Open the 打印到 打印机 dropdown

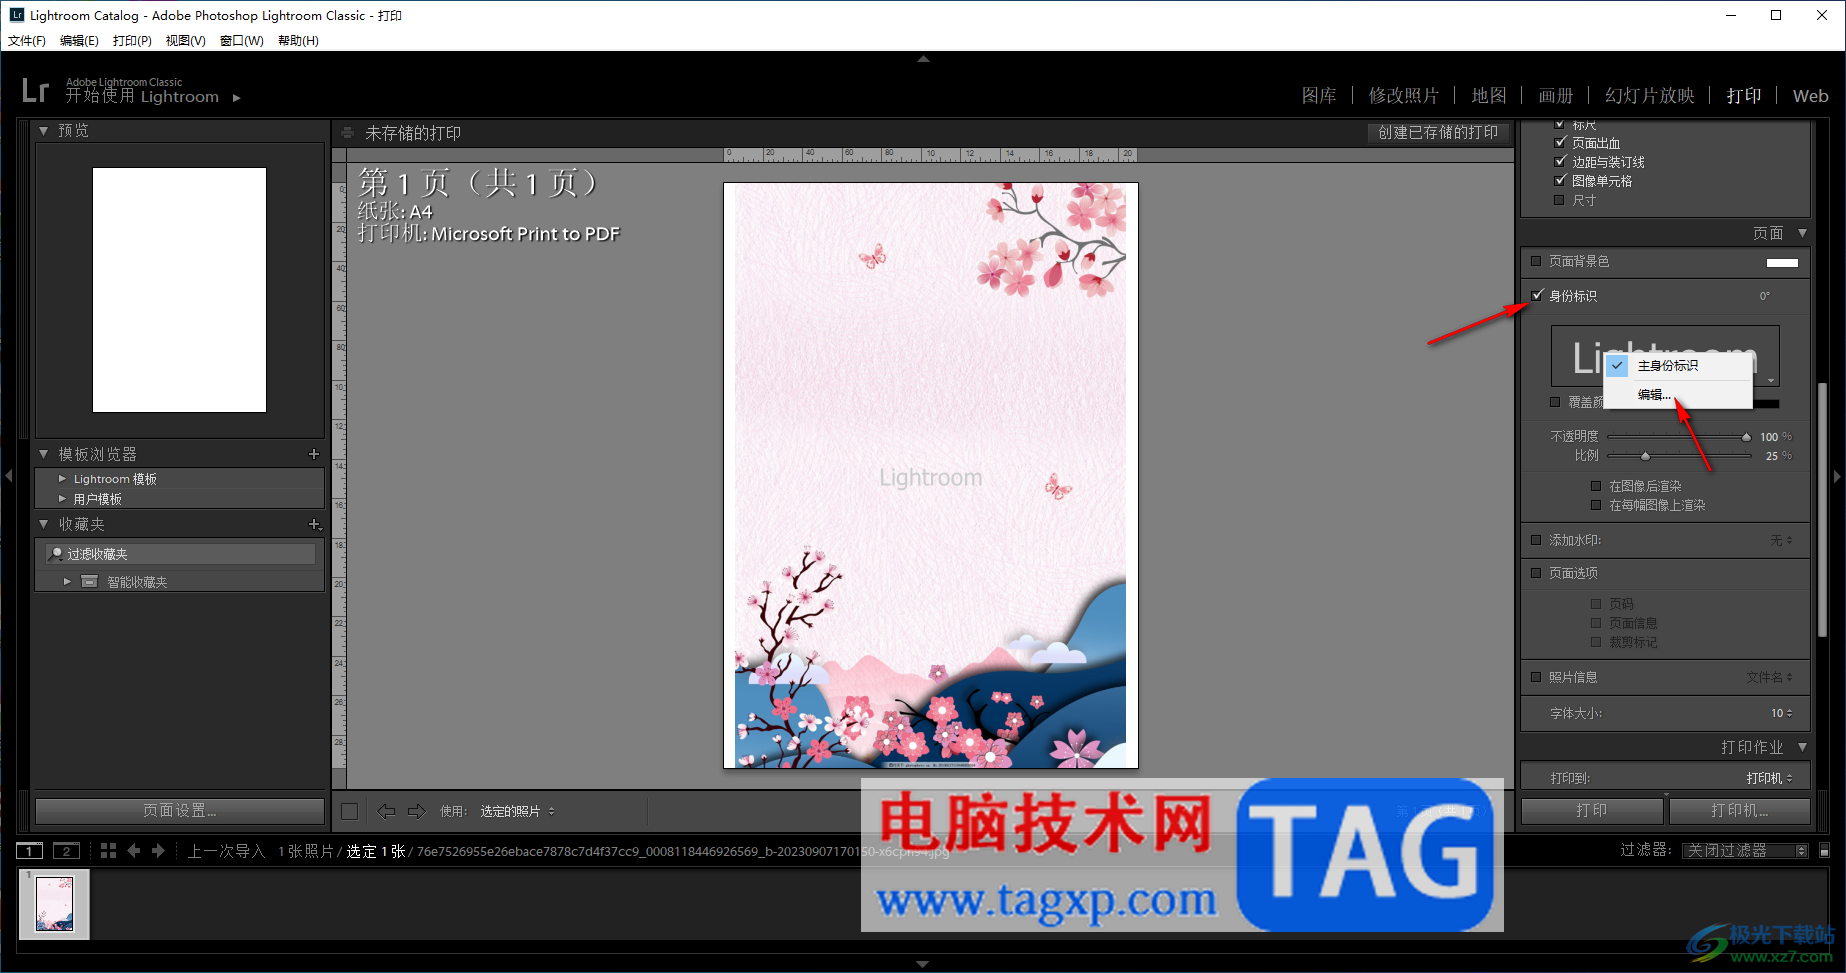(x=1769, y=778)
